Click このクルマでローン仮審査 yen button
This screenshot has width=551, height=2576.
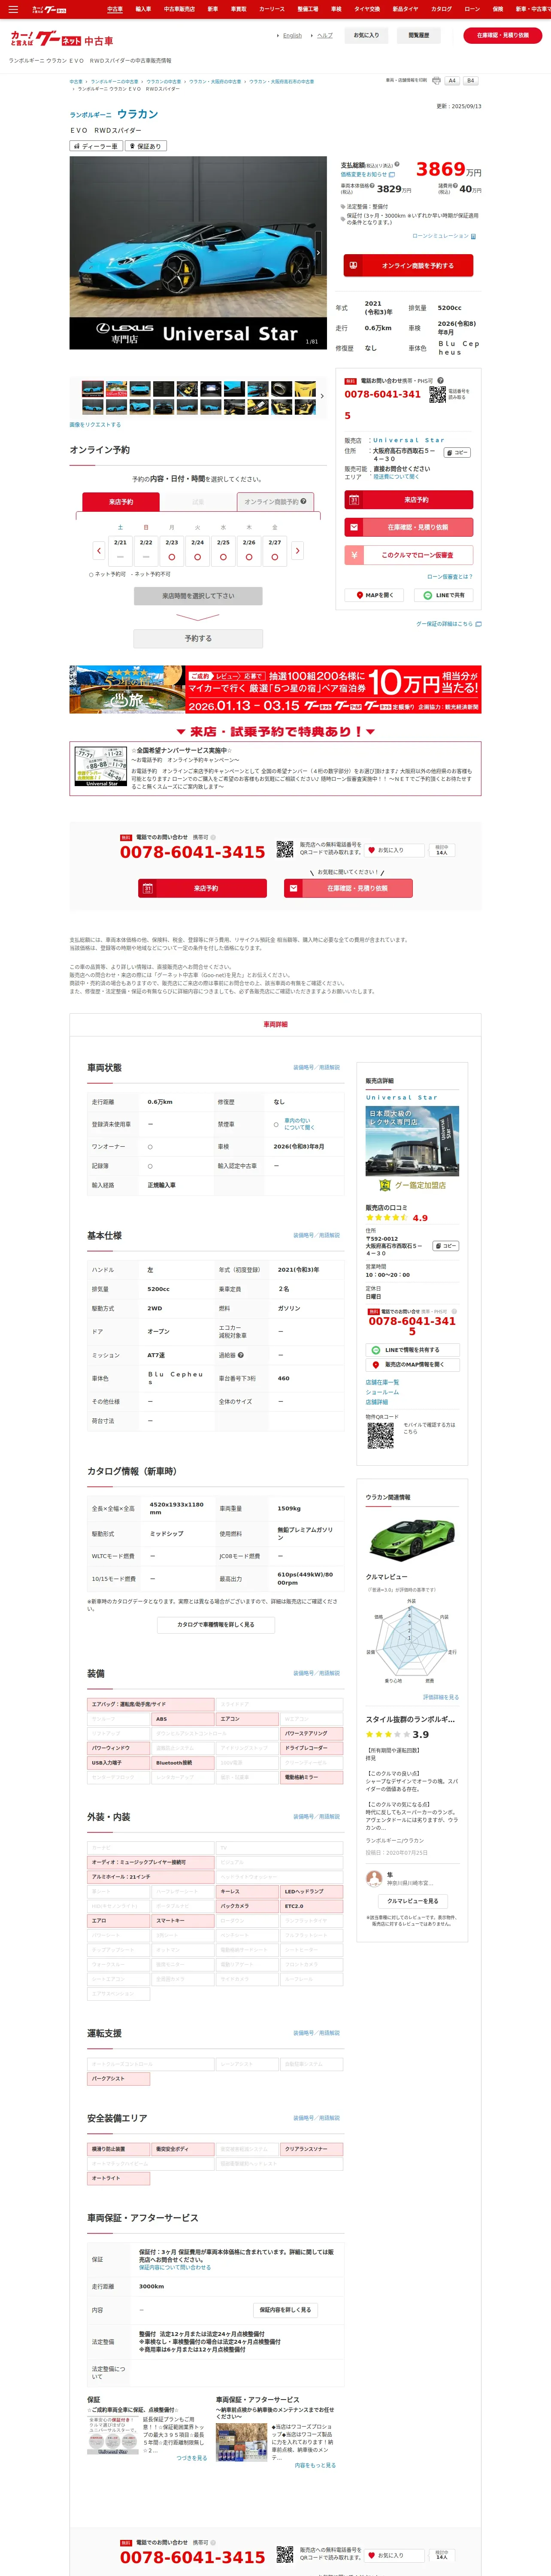click(x=408, y=555)
